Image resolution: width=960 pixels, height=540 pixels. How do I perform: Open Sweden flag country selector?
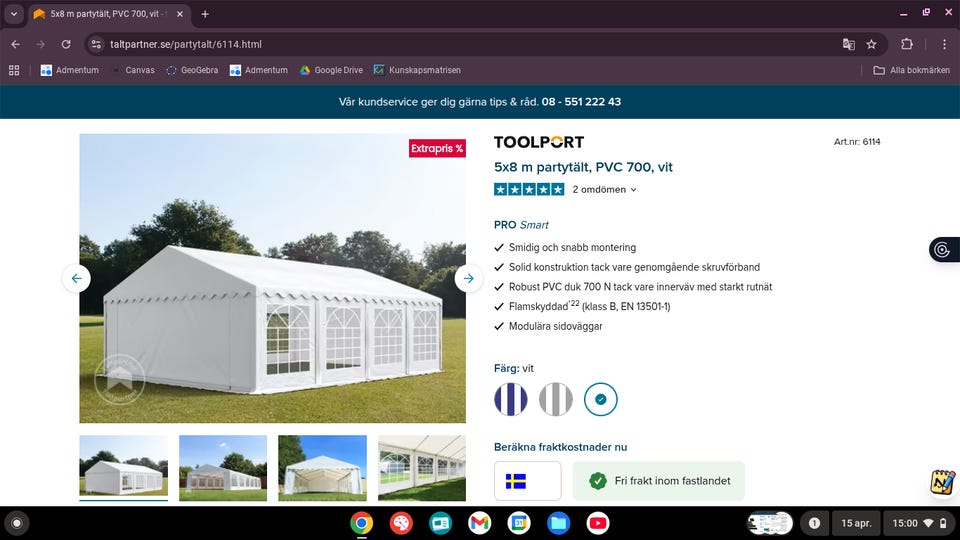(x=528, y=481)
